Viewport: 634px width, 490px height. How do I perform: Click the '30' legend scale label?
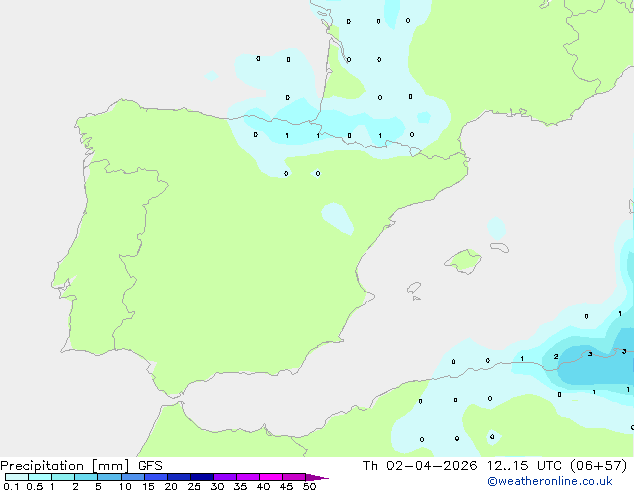(217, 486)
